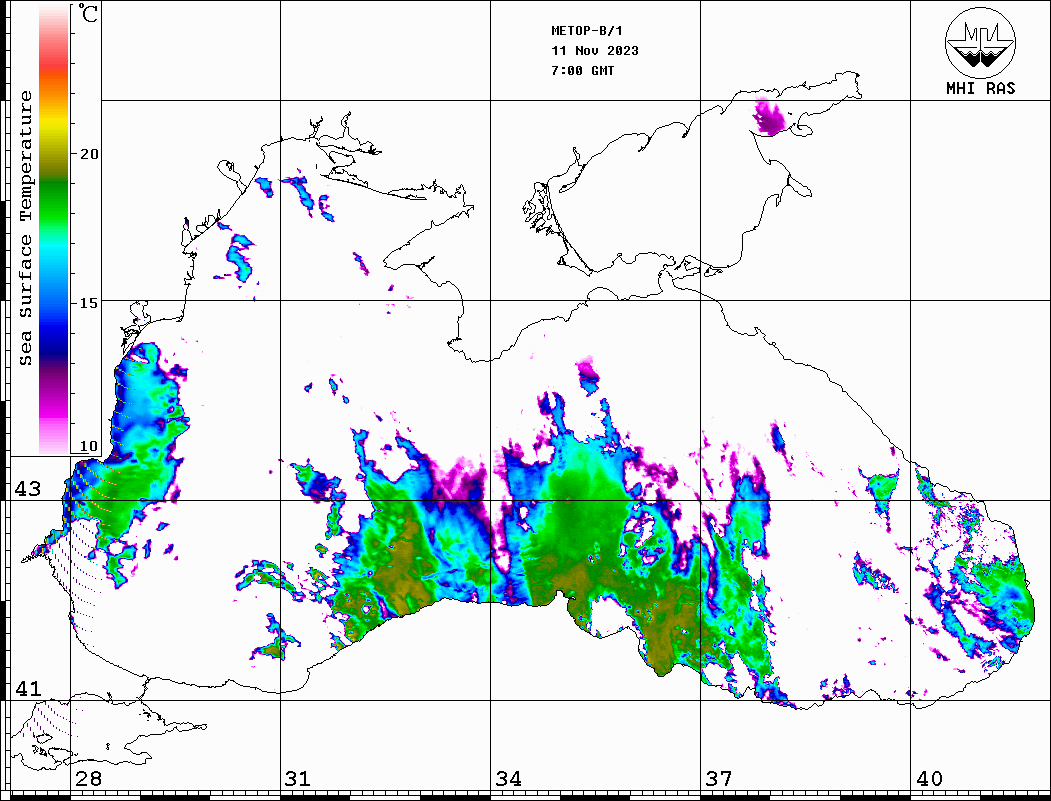
Task: Click longitude label 34
Action: pyautogui.click(x=509, y=779)
